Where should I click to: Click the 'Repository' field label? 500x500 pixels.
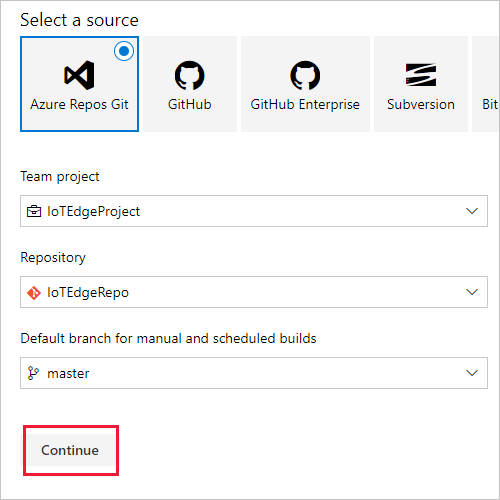tap(53, 258)
